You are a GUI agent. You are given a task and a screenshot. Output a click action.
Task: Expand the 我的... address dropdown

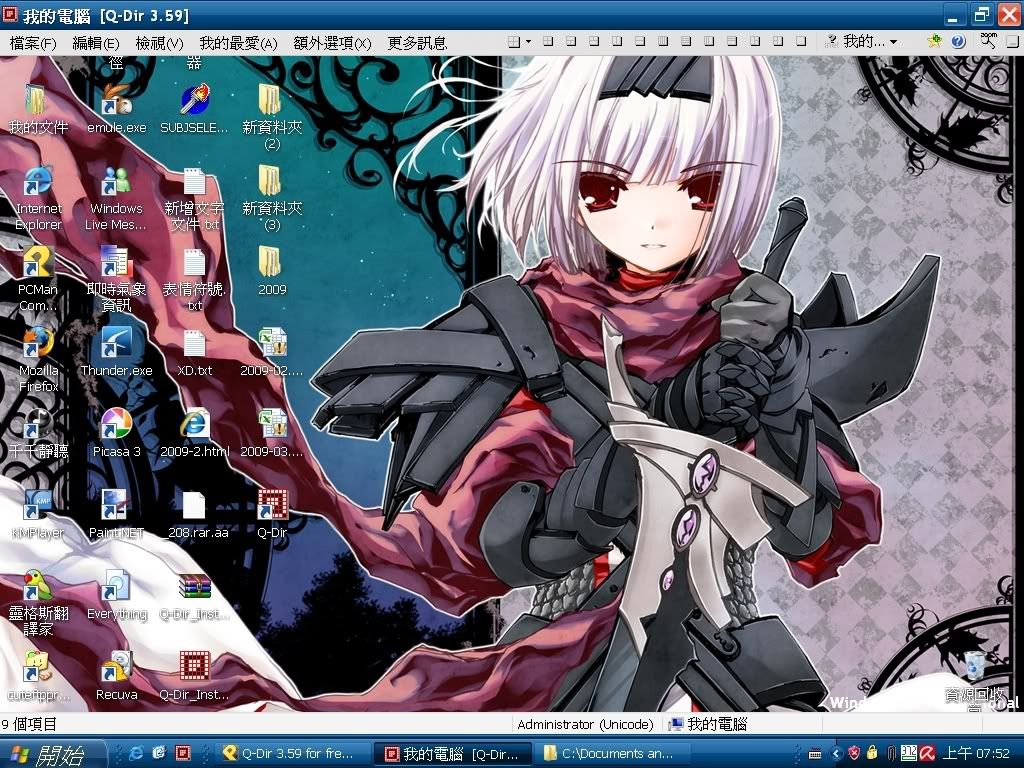[x=893, y=42]
